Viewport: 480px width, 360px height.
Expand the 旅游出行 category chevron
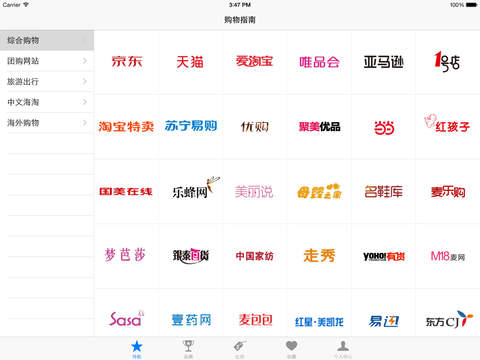85,81
